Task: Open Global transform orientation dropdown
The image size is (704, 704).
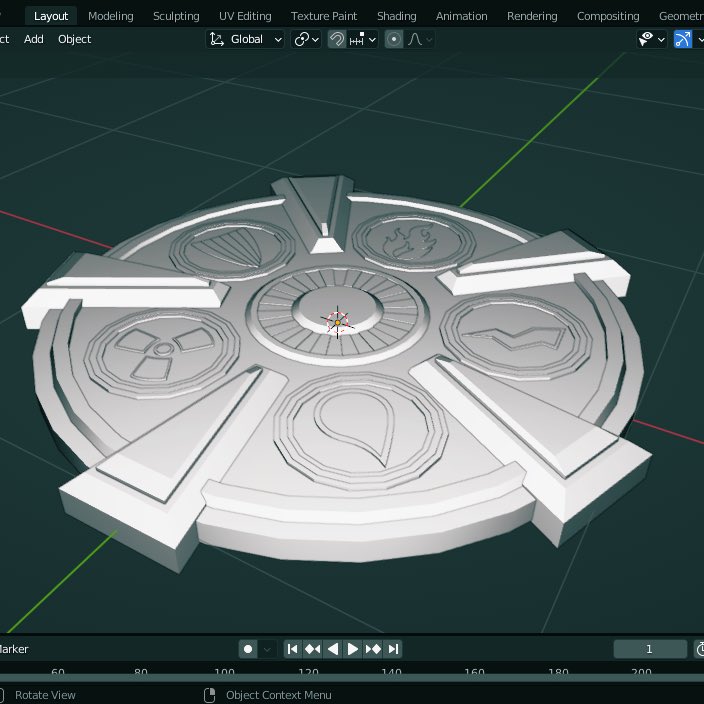Action: (x=245, y=40)
